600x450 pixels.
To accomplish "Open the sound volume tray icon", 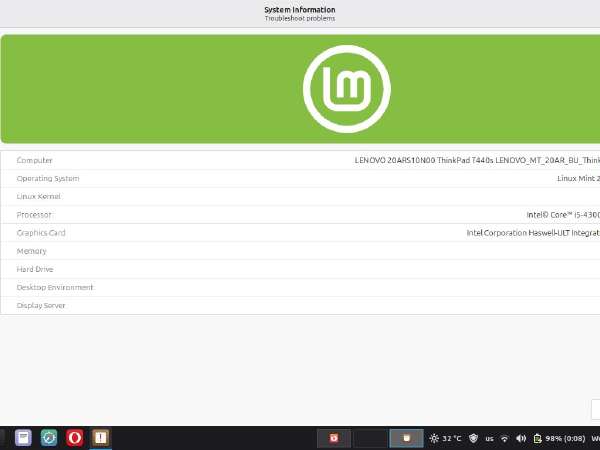I will point(521,439).
